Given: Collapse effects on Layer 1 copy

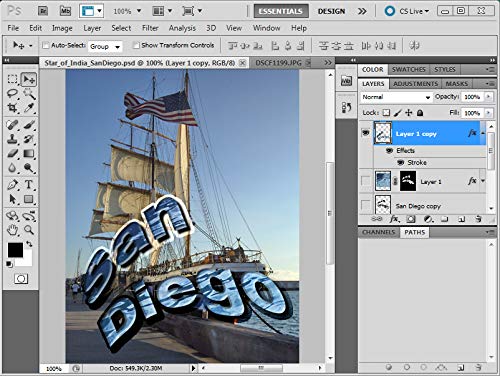Looking at the screenshot, I should coord(483,133).
